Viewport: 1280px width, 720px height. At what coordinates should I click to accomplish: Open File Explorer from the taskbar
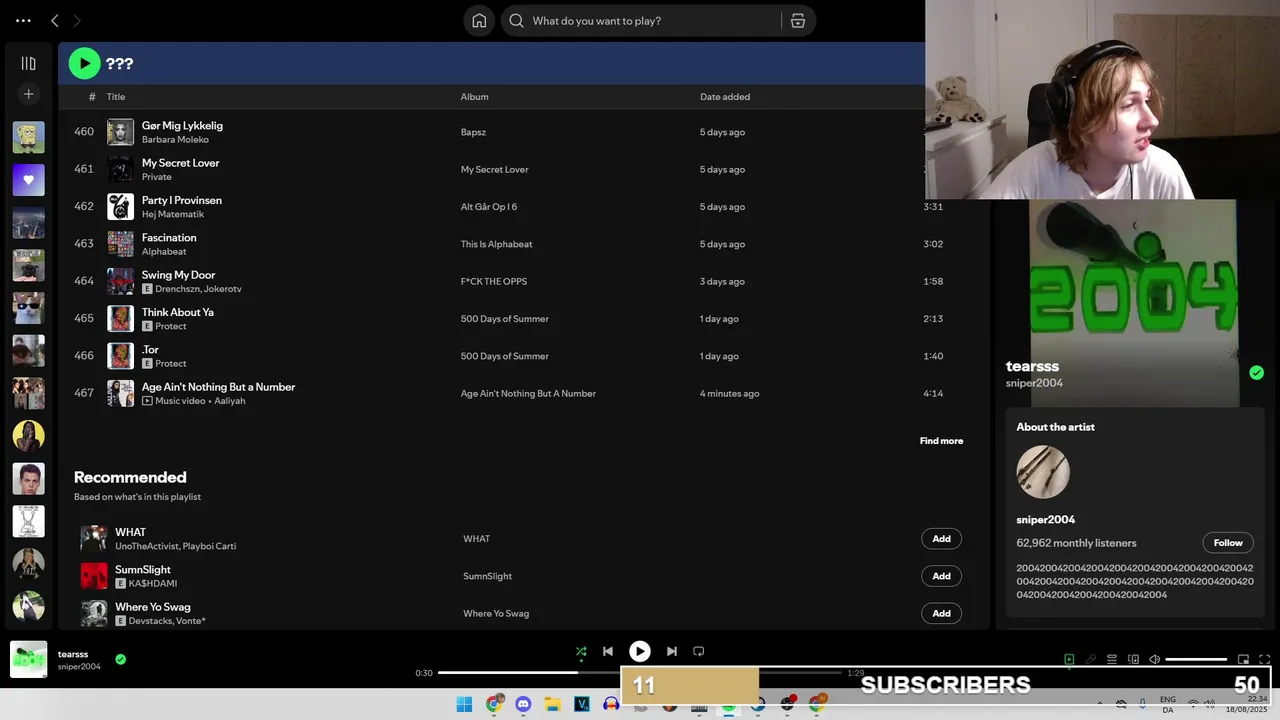point(552,704)
